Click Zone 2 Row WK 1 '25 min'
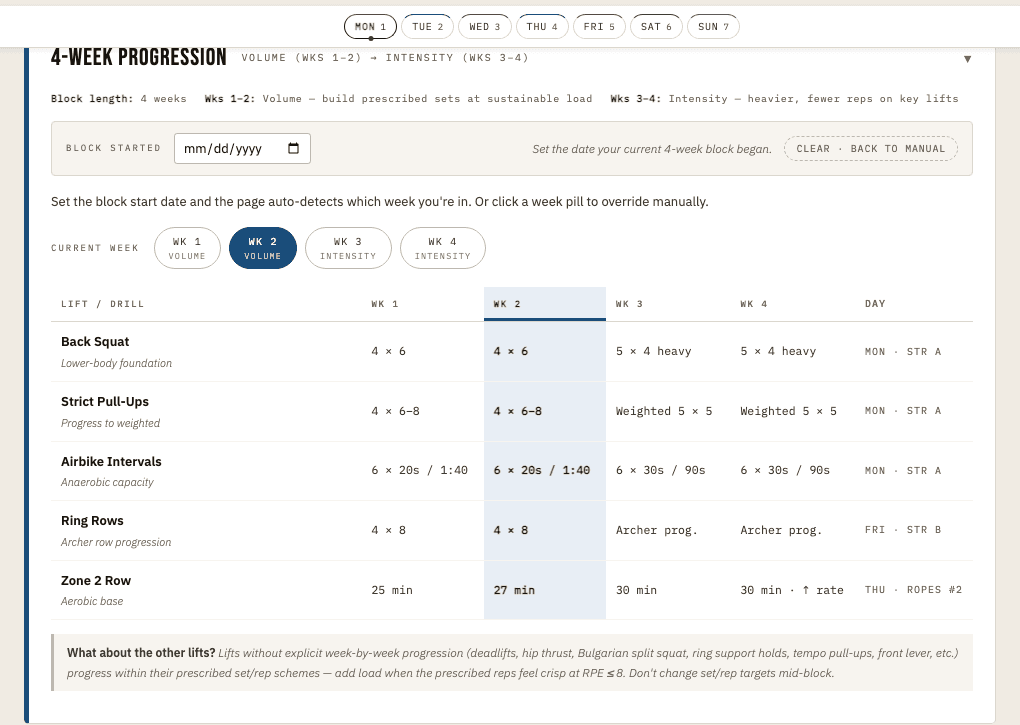The height and width of the screenshot is (725, 1020). coord(392,590)
